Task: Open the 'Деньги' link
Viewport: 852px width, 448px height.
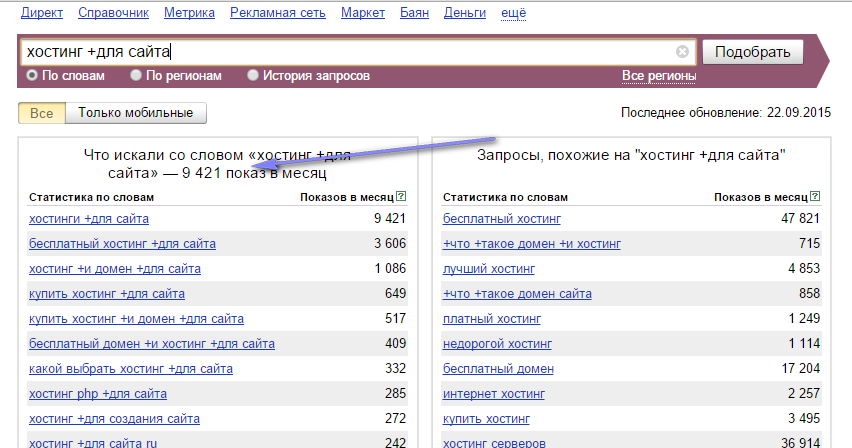Action: click(x=465, y=13)
